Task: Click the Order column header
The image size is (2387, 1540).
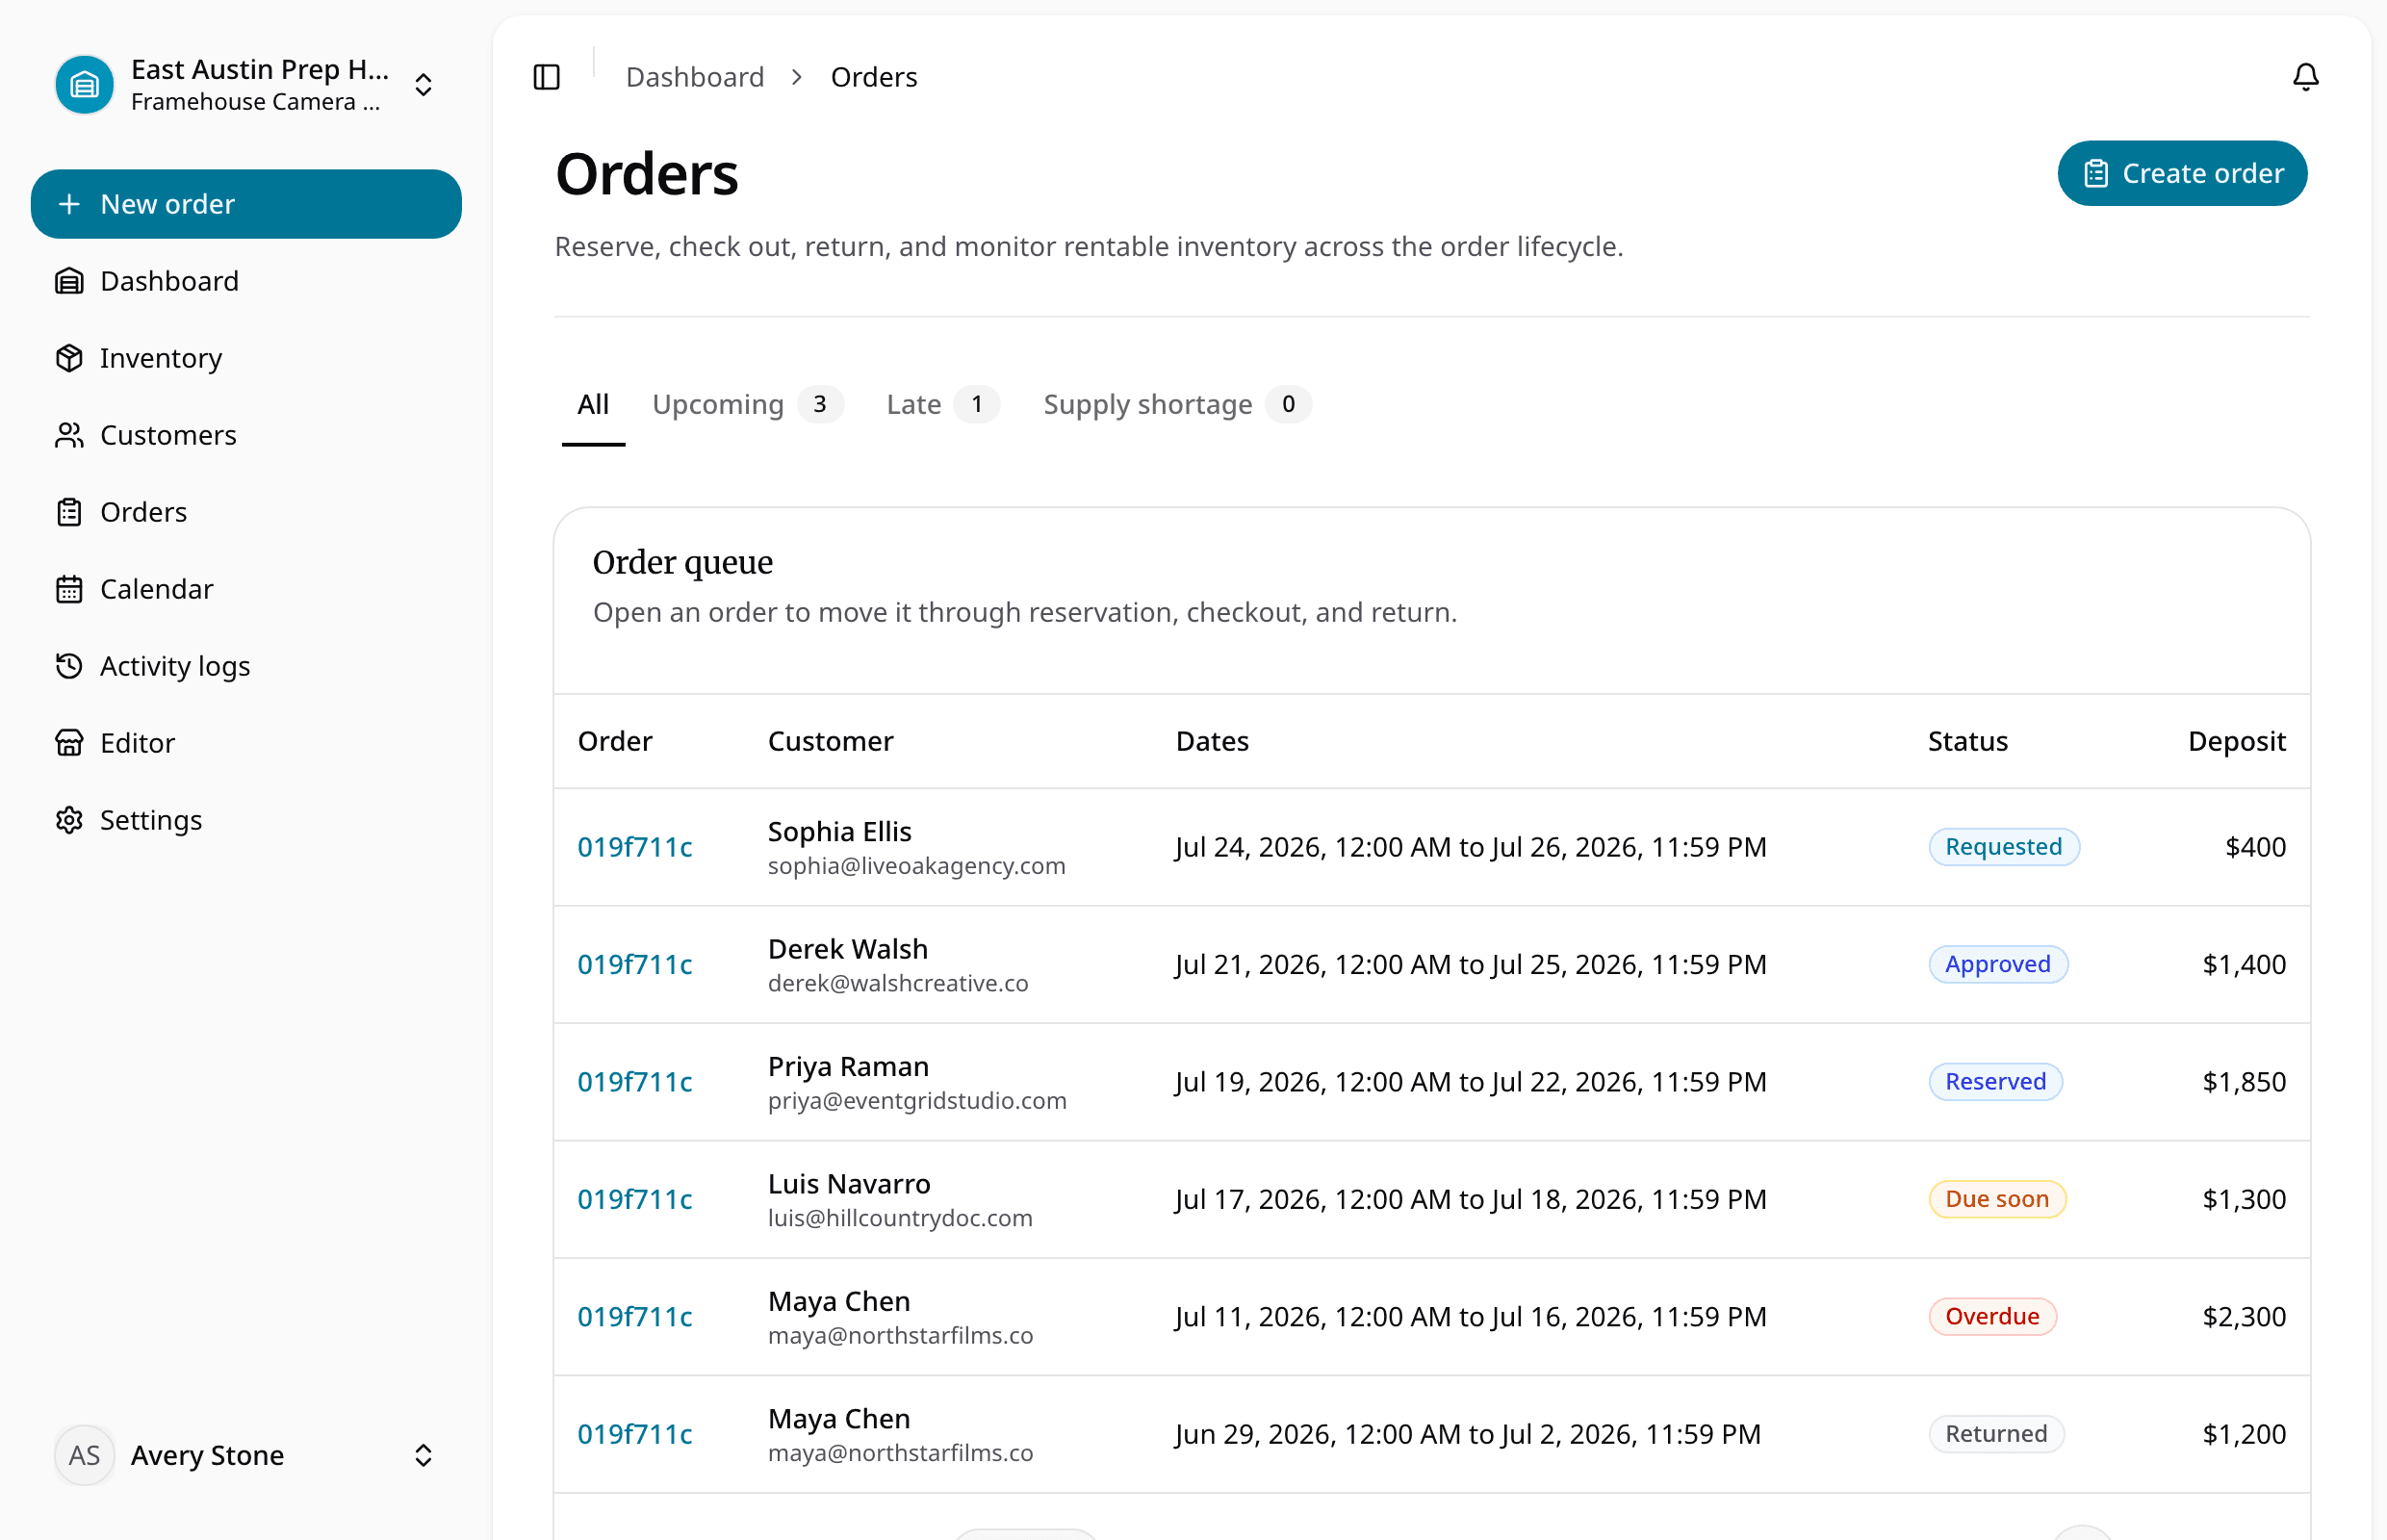Action: [615, 741]
